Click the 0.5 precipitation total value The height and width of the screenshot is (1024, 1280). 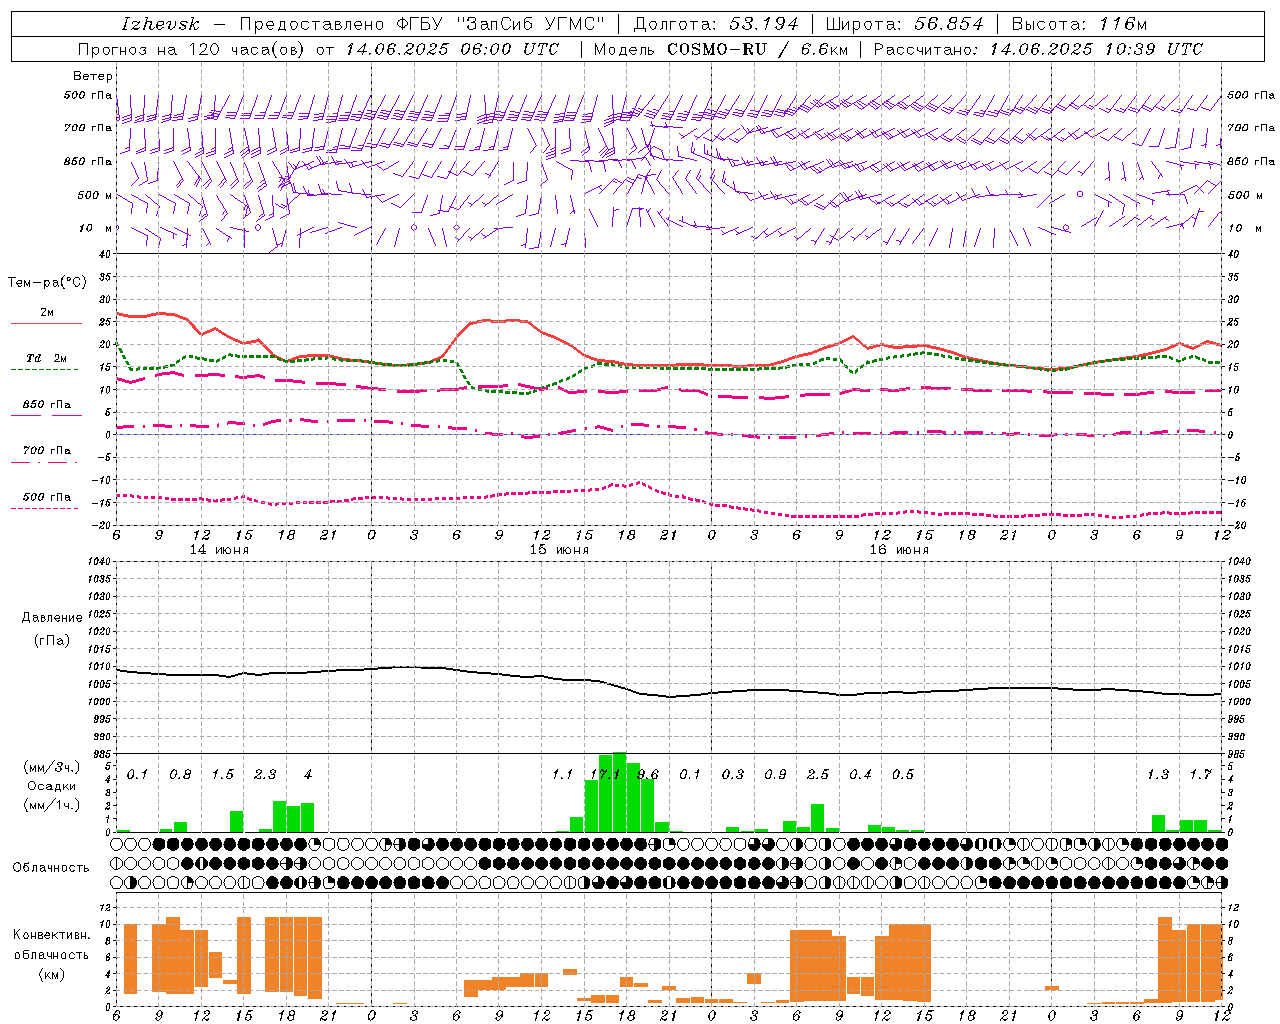903,774
